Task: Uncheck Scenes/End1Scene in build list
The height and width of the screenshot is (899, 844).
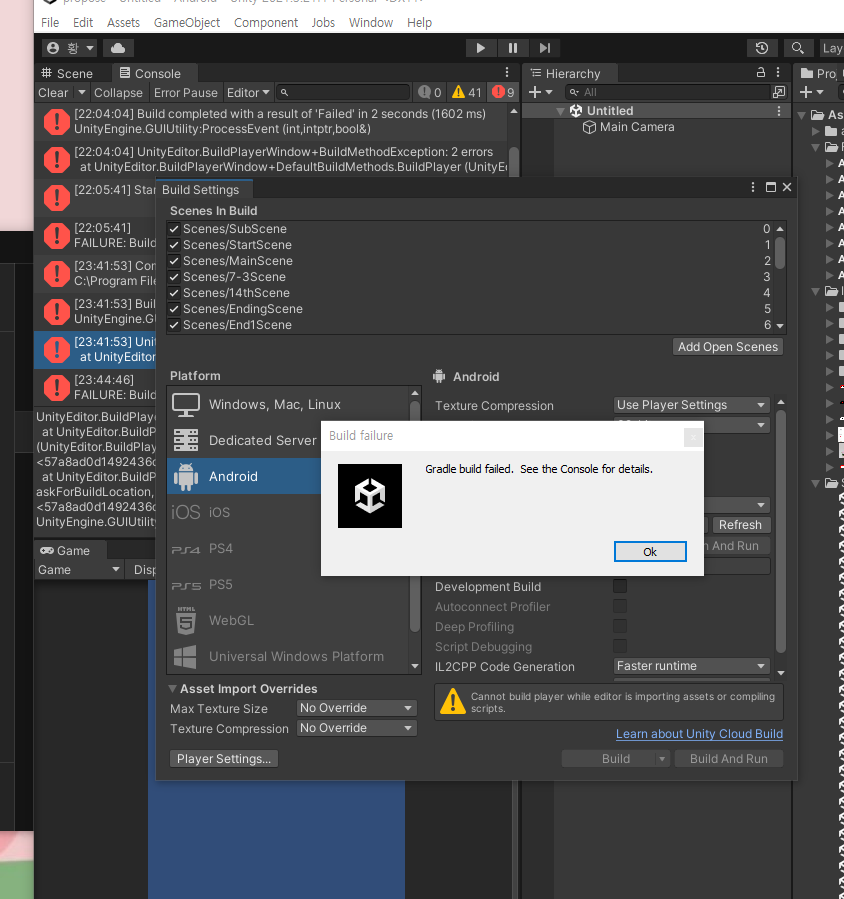Action: click(x=174, y=325)
